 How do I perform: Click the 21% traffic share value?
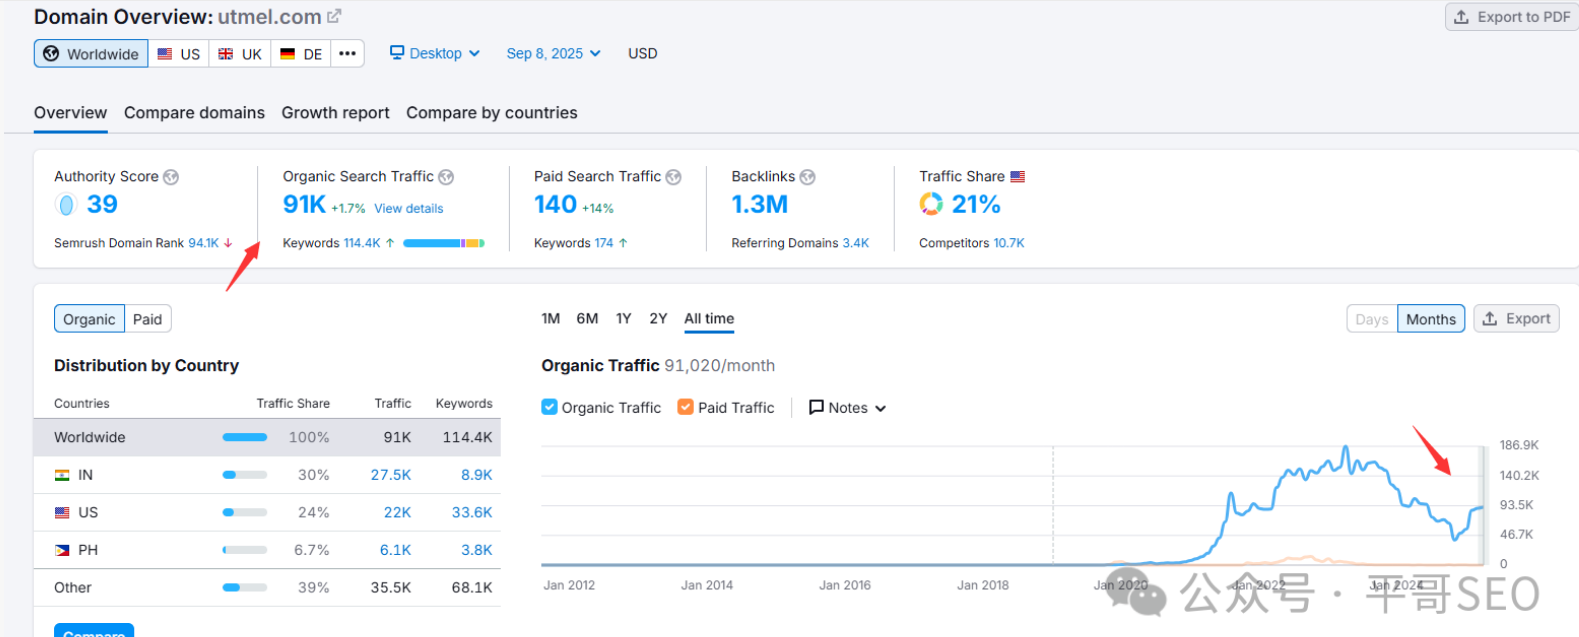976,204
